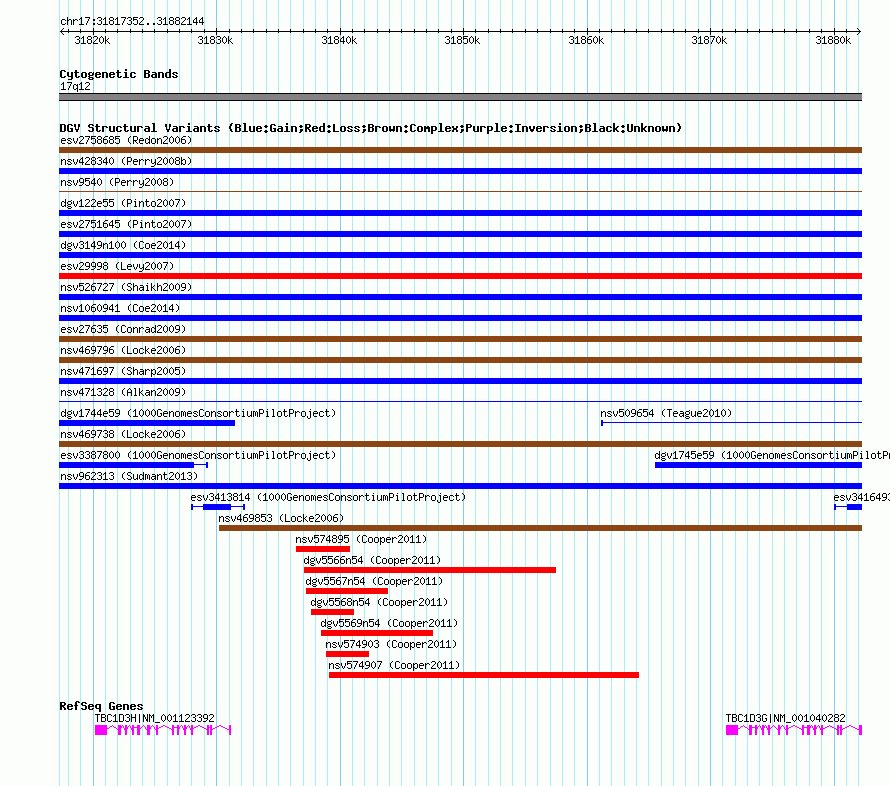Click the 31880k ruler position

click(833, 40)
